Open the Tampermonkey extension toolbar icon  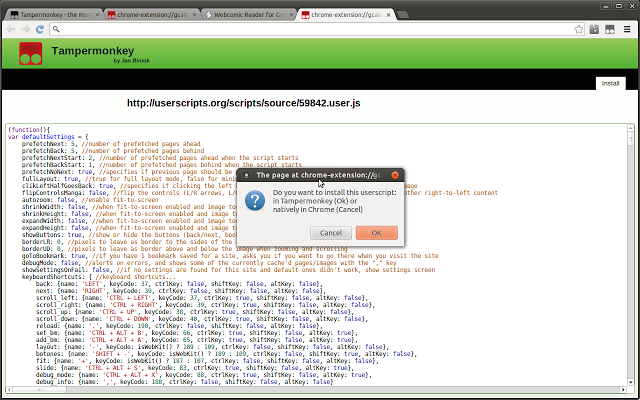610,29
